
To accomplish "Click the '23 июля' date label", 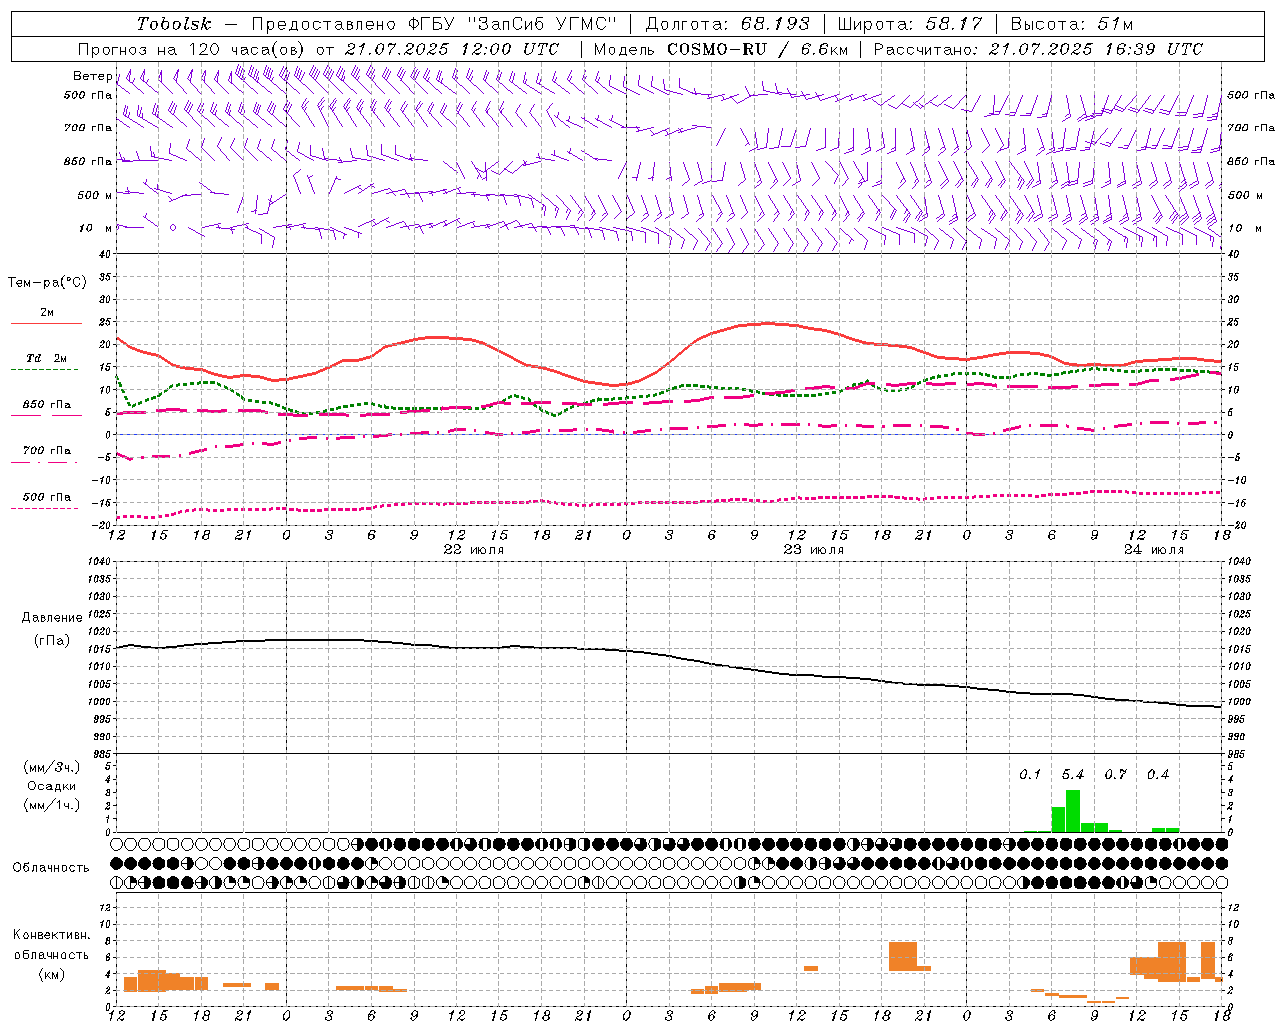I will pyautogui.click(x=813, y=550).
